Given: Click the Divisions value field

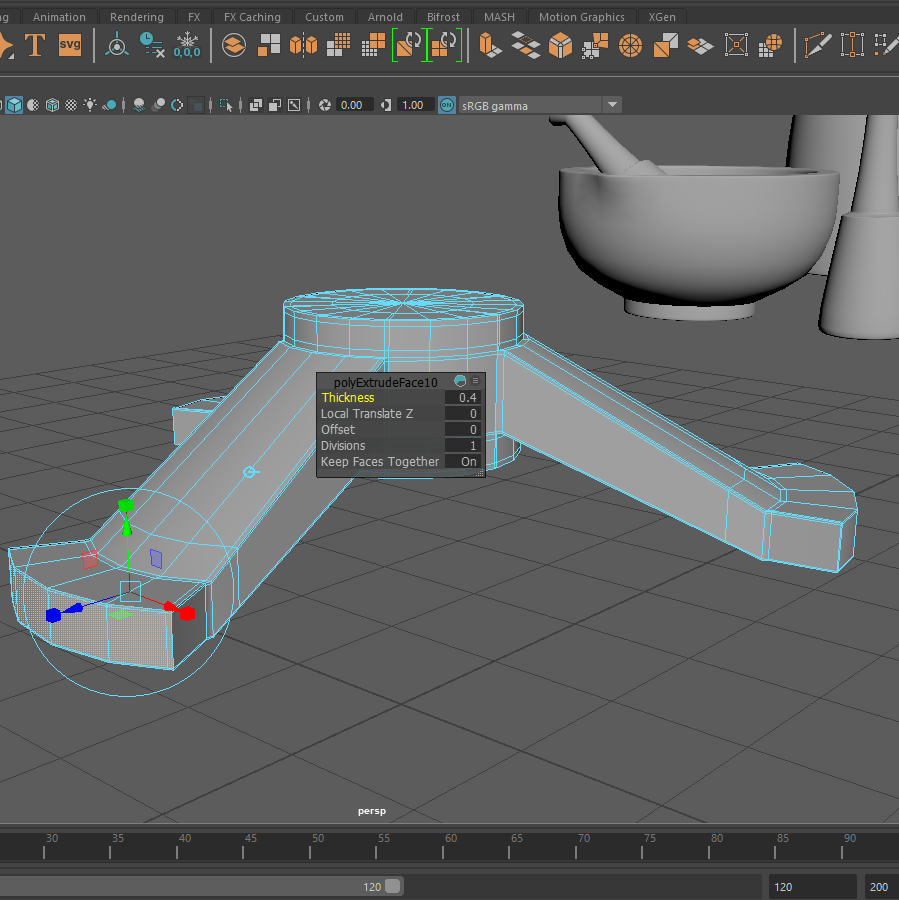Looking at the screenshot, I should point(463,446).
